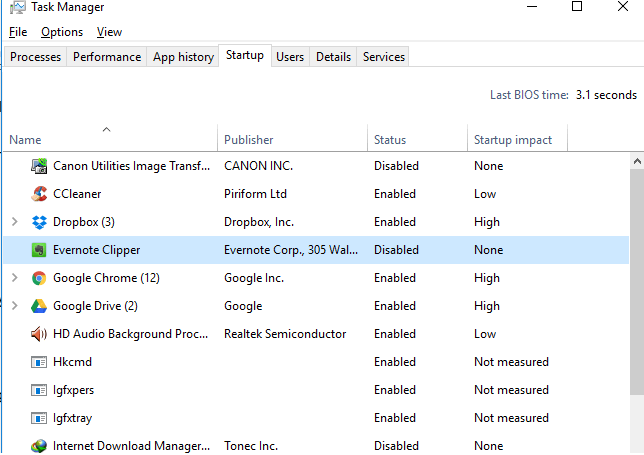Viewport: 644px width, 455px height.
Task: Select the Hkcmd entry name
Action: pos(72,362)
